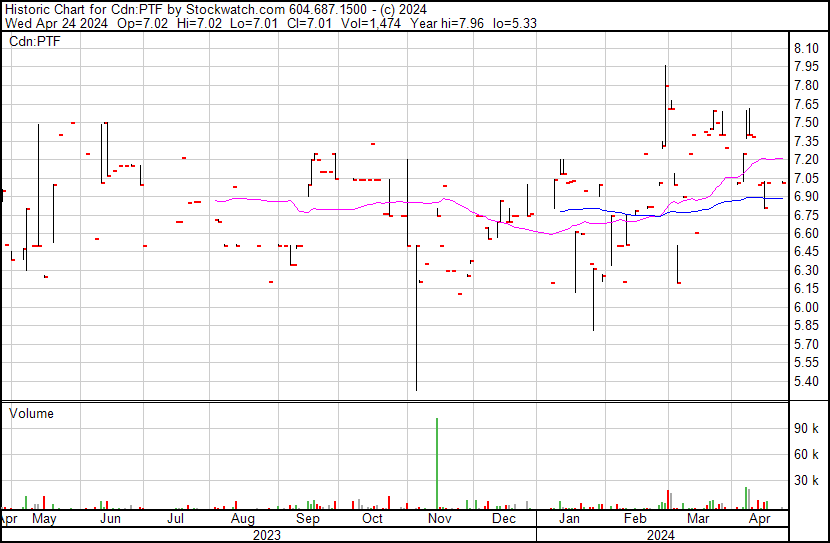Click the 8.10 price axis label
The width and height of the screenshot is (830, 543).
click(806, 48)
